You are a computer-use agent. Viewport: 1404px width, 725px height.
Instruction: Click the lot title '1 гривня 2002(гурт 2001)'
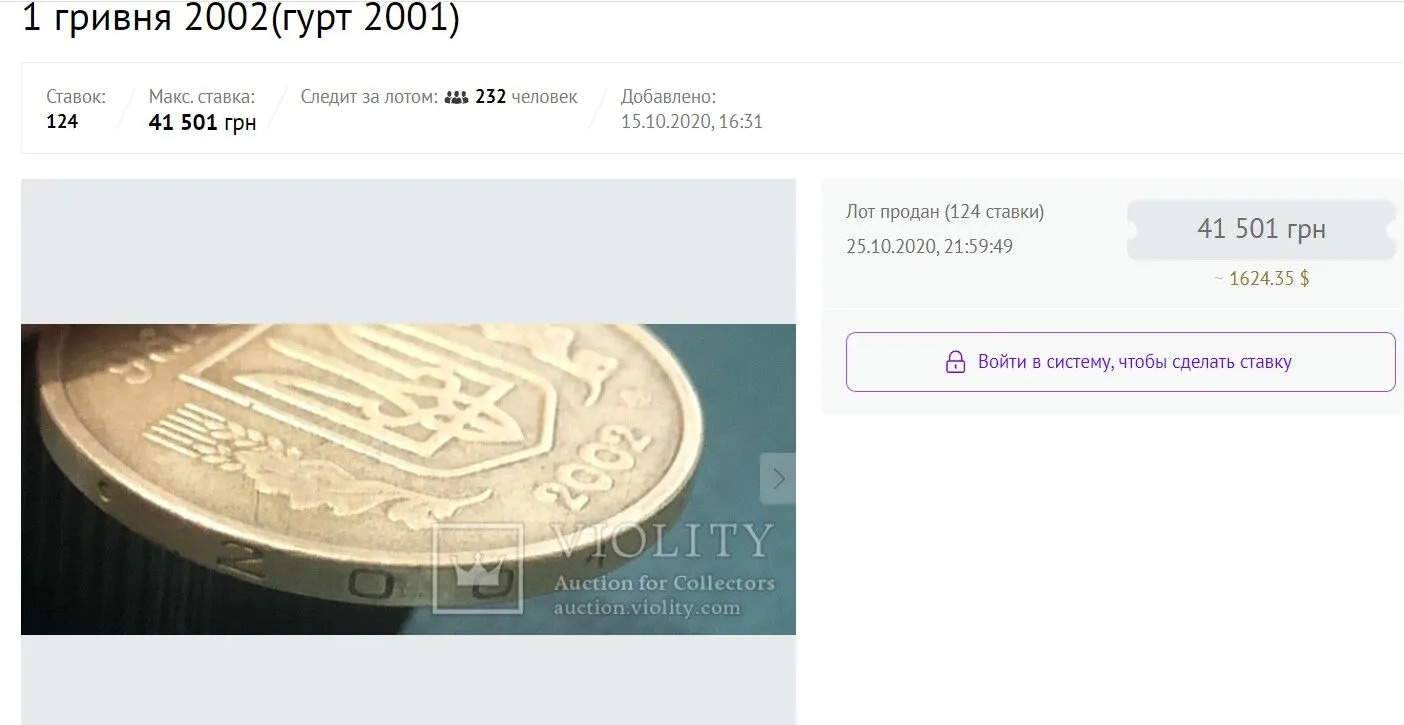[x=241, y=18]
